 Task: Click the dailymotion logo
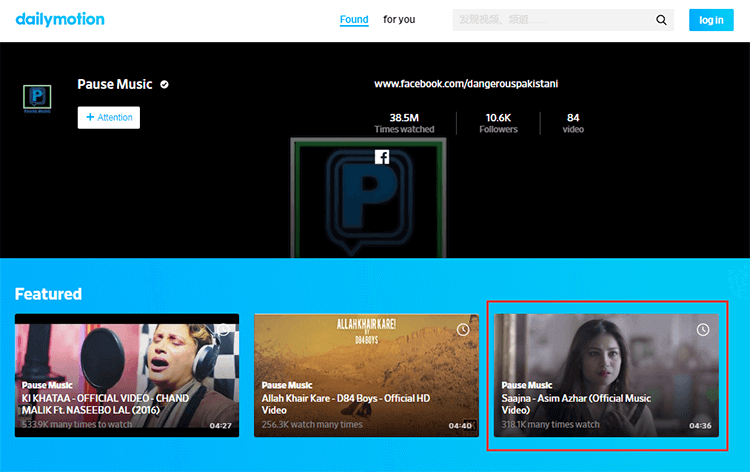click(60, 19)
